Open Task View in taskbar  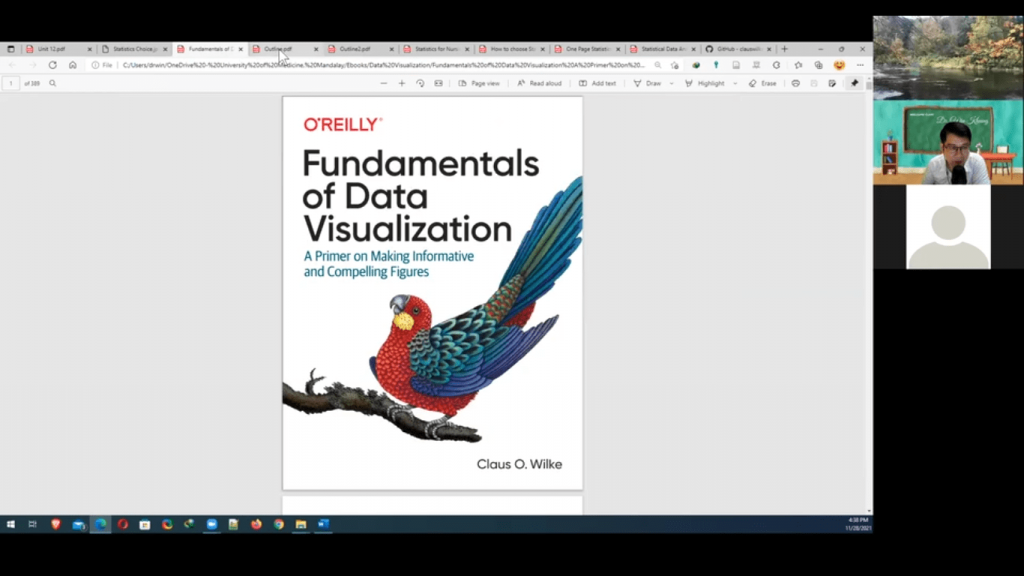(33, 524)
